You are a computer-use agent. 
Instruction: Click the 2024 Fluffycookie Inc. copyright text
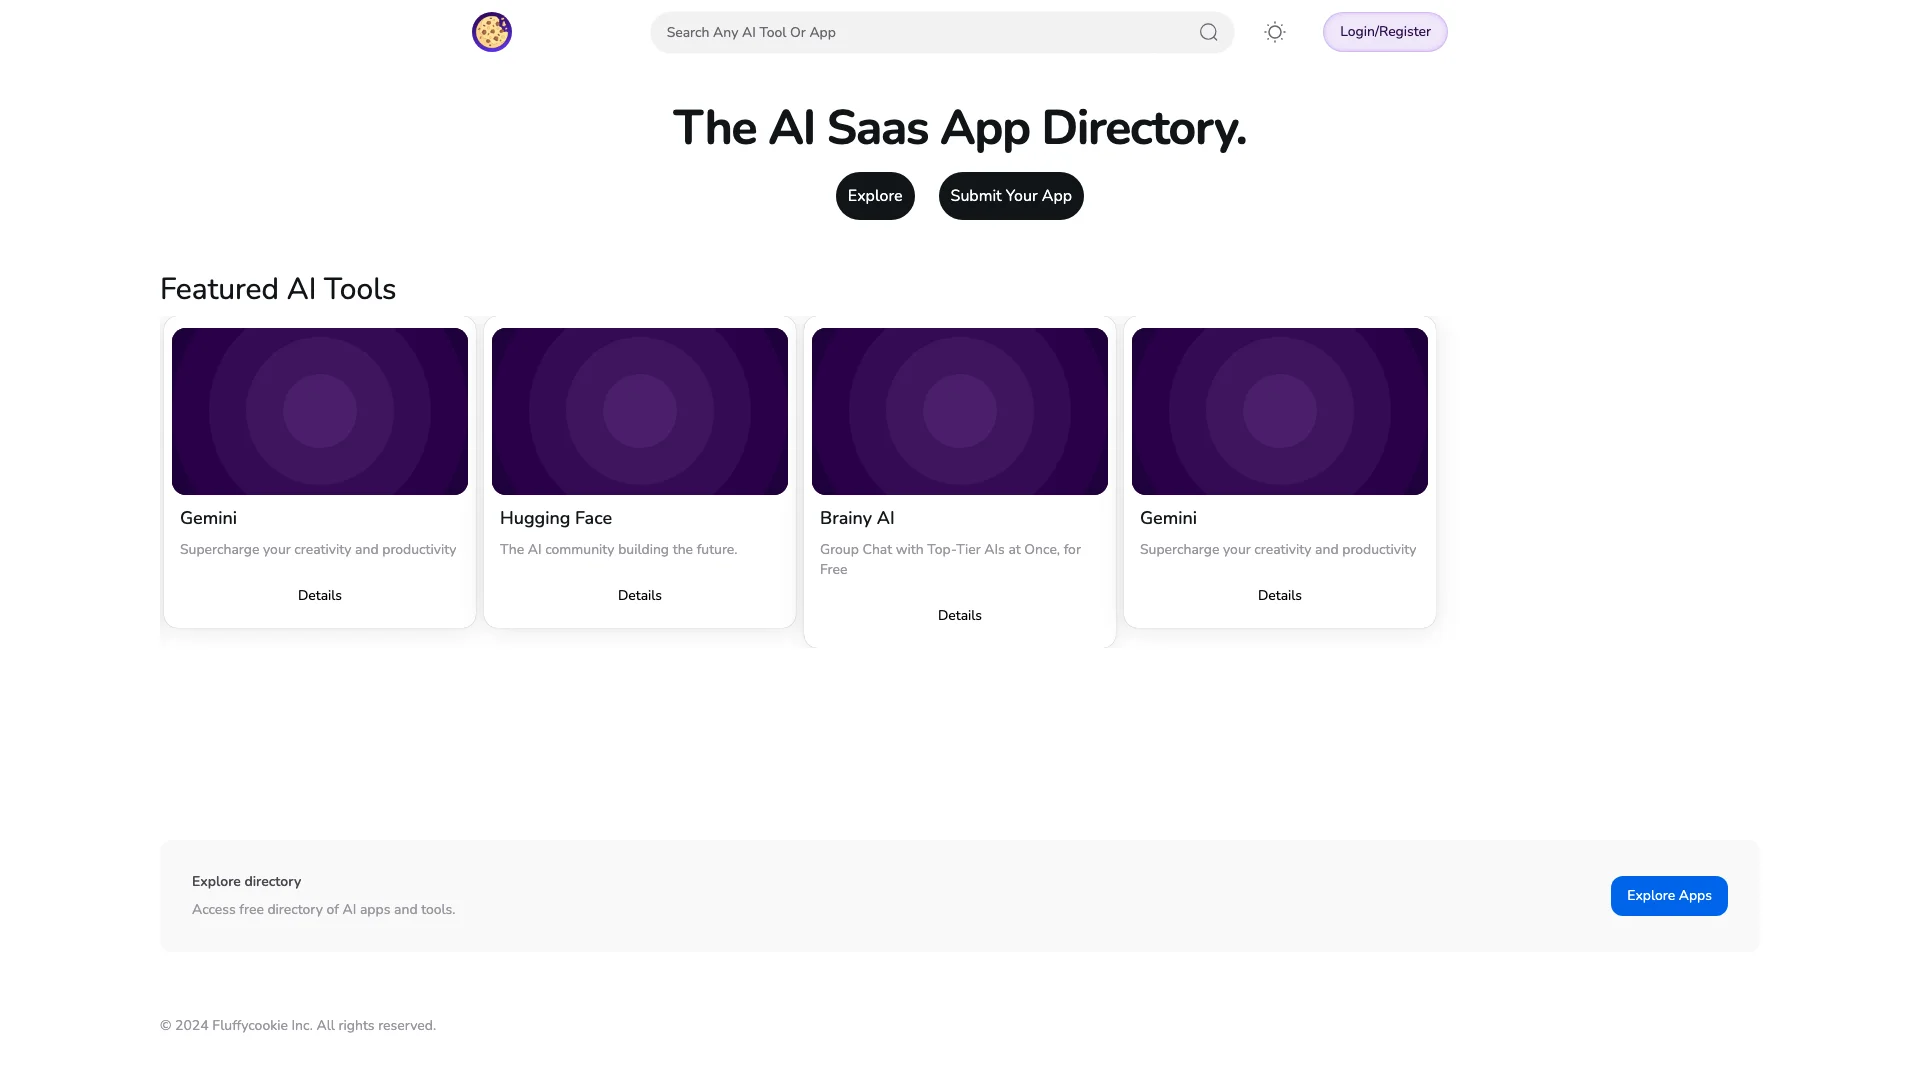click(298, 1025)
